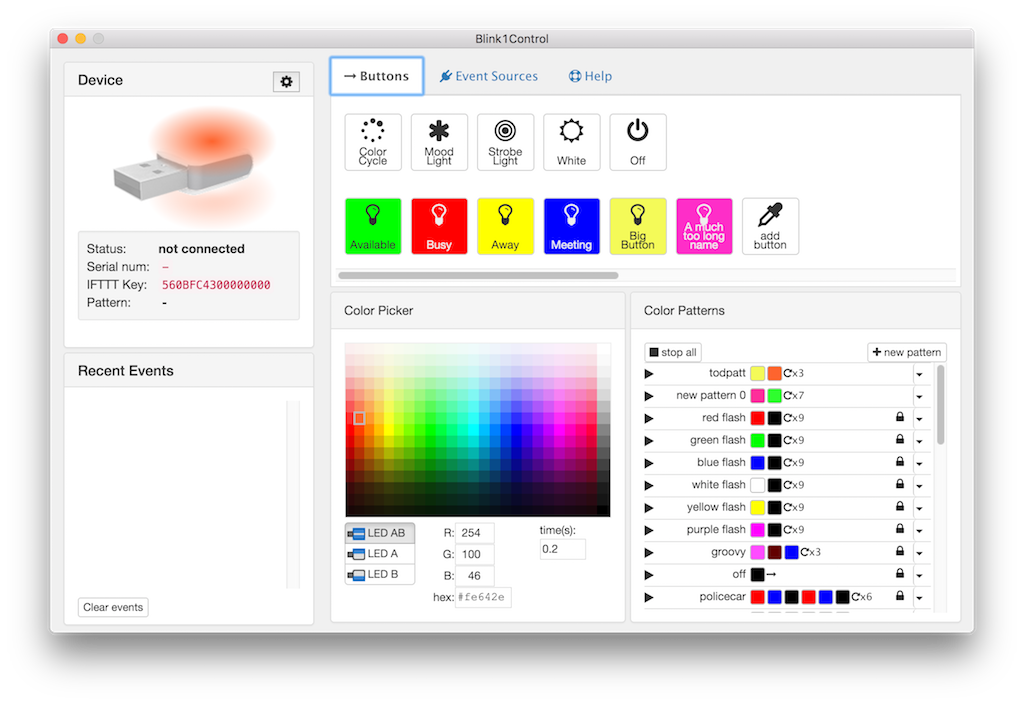Image resolution: width=1024 pixels, height=704 pixels.
Task: Select LED B option
Action: [x=379, y=574]
